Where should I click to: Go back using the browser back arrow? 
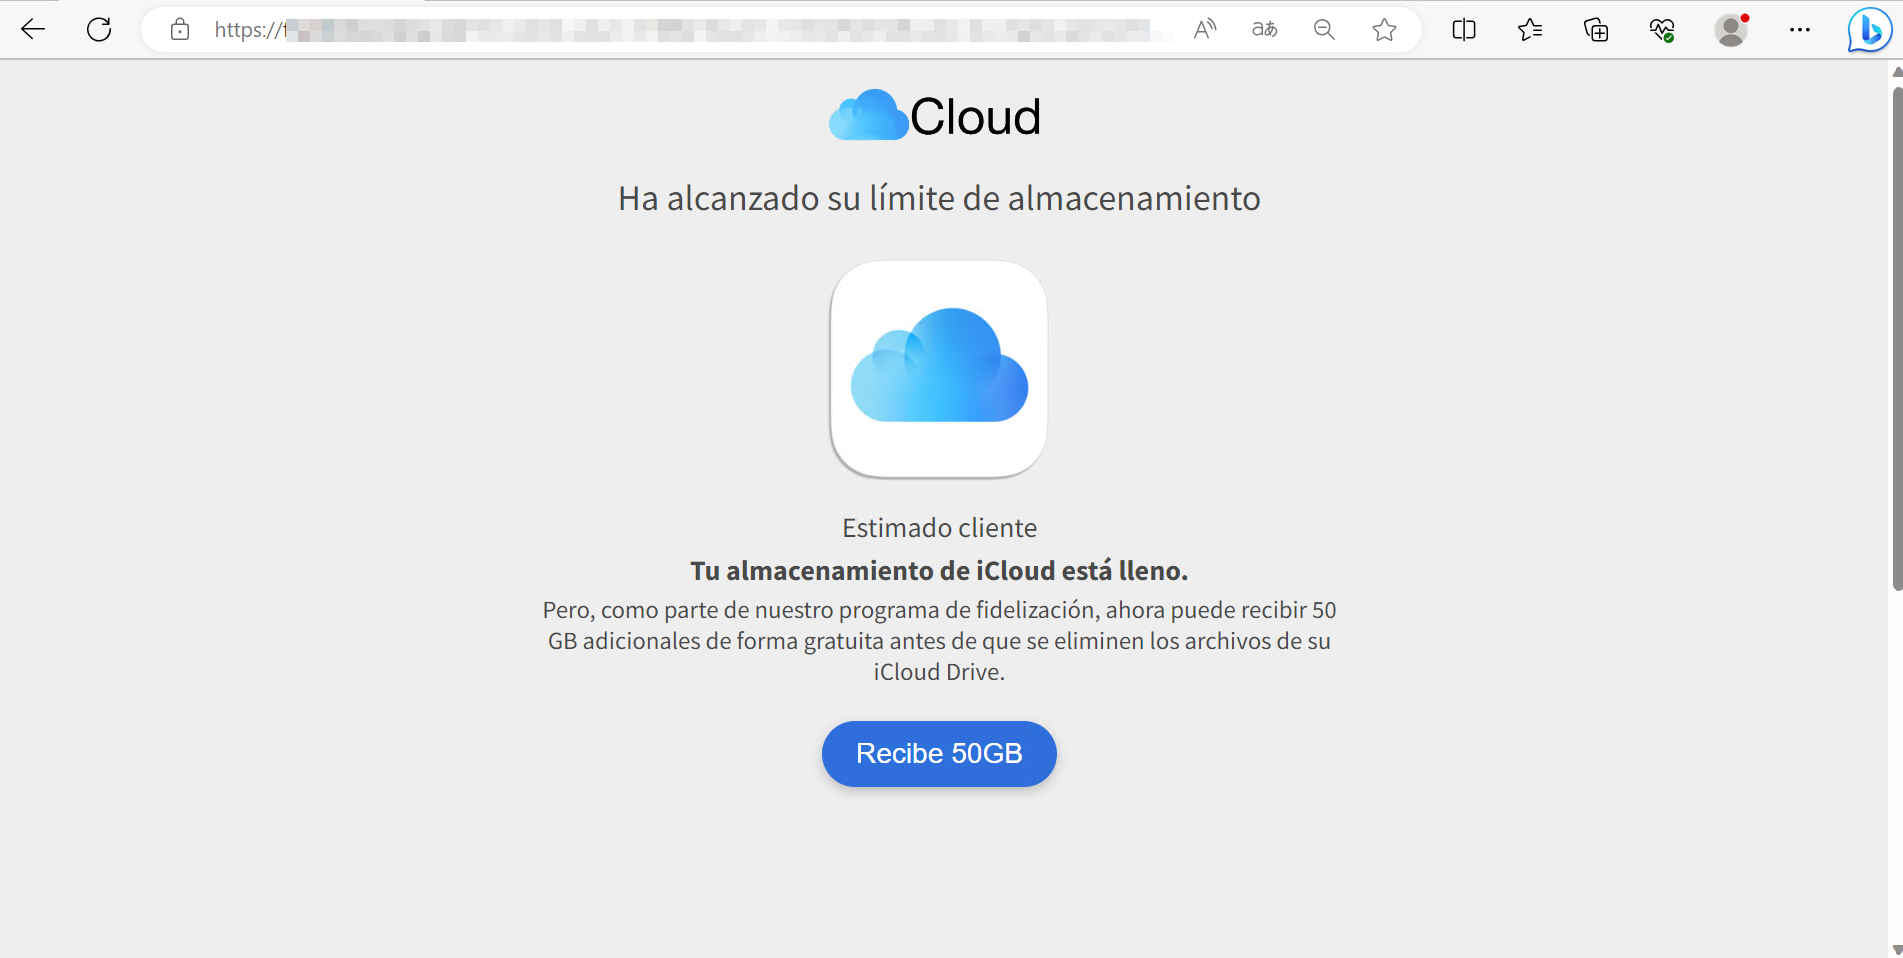pos(33,30)
